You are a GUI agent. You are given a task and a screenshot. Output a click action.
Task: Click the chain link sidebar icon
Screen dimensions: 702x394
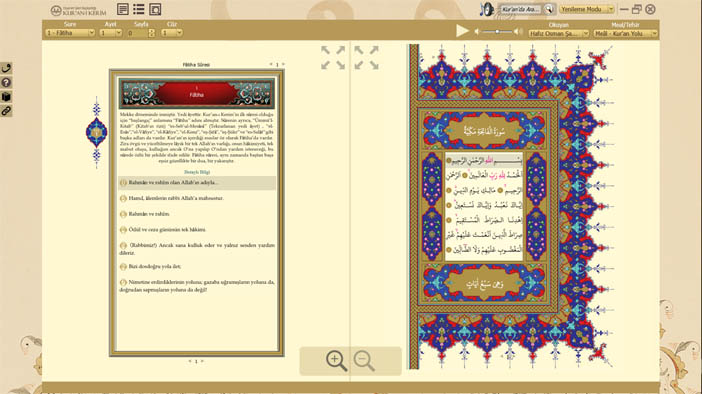click(6, 111)
